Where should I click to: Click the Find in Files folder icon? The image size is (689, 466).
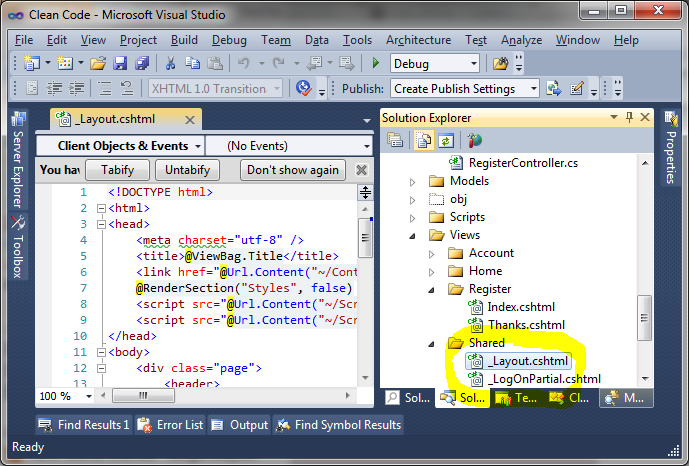click(x=500, y=64)
